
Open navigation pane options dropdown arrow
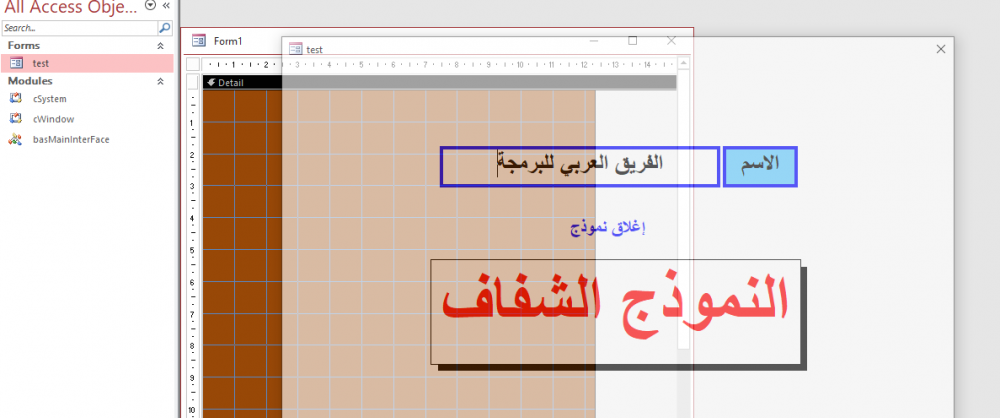[150, 5]
